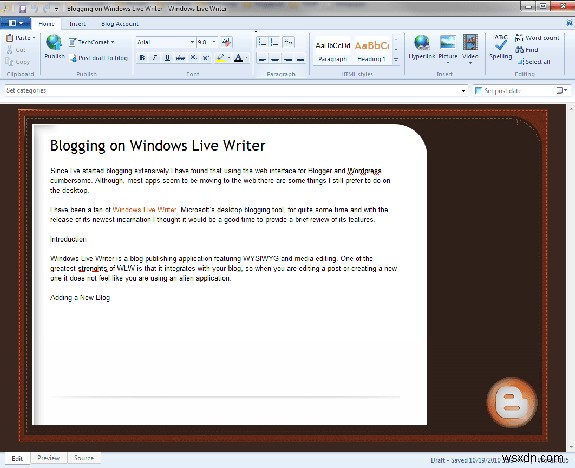The width and height of the screenshot is (575, 468).
Task: Switch to the Preview view tab
Action: point(48,458)
